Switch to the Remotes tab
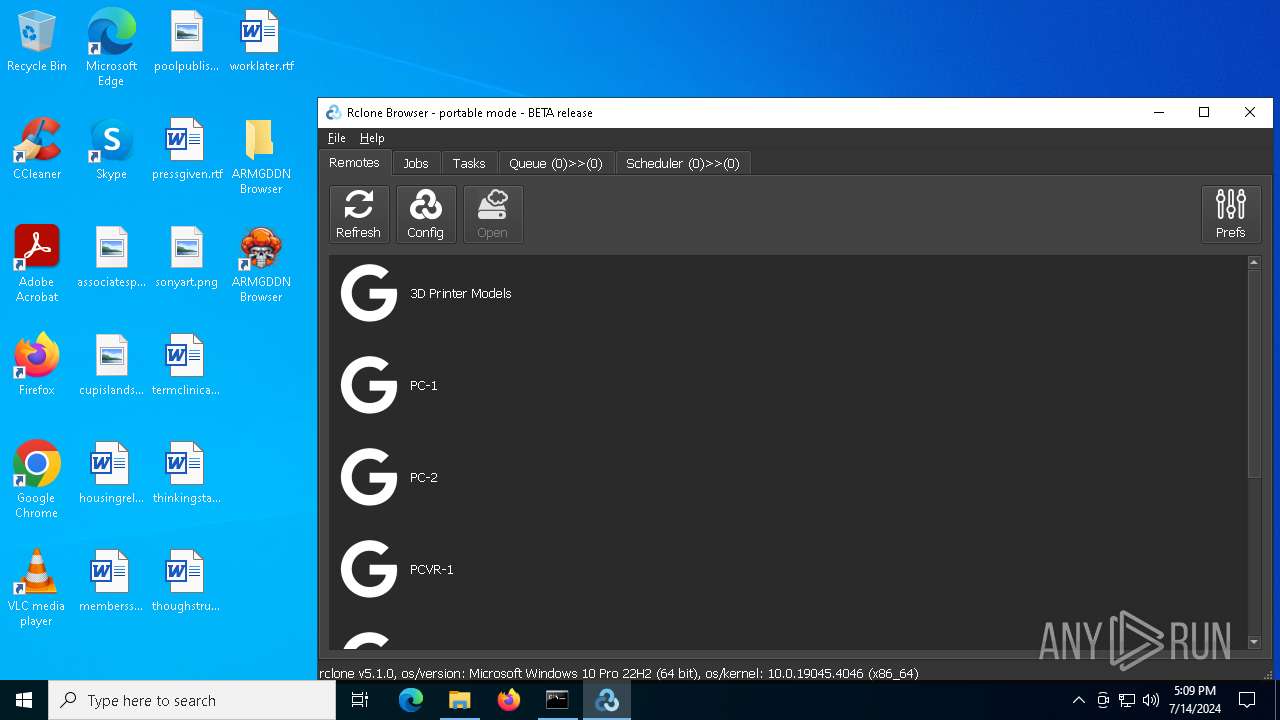This screenshot has height=720, width=1280. point(354,163)
